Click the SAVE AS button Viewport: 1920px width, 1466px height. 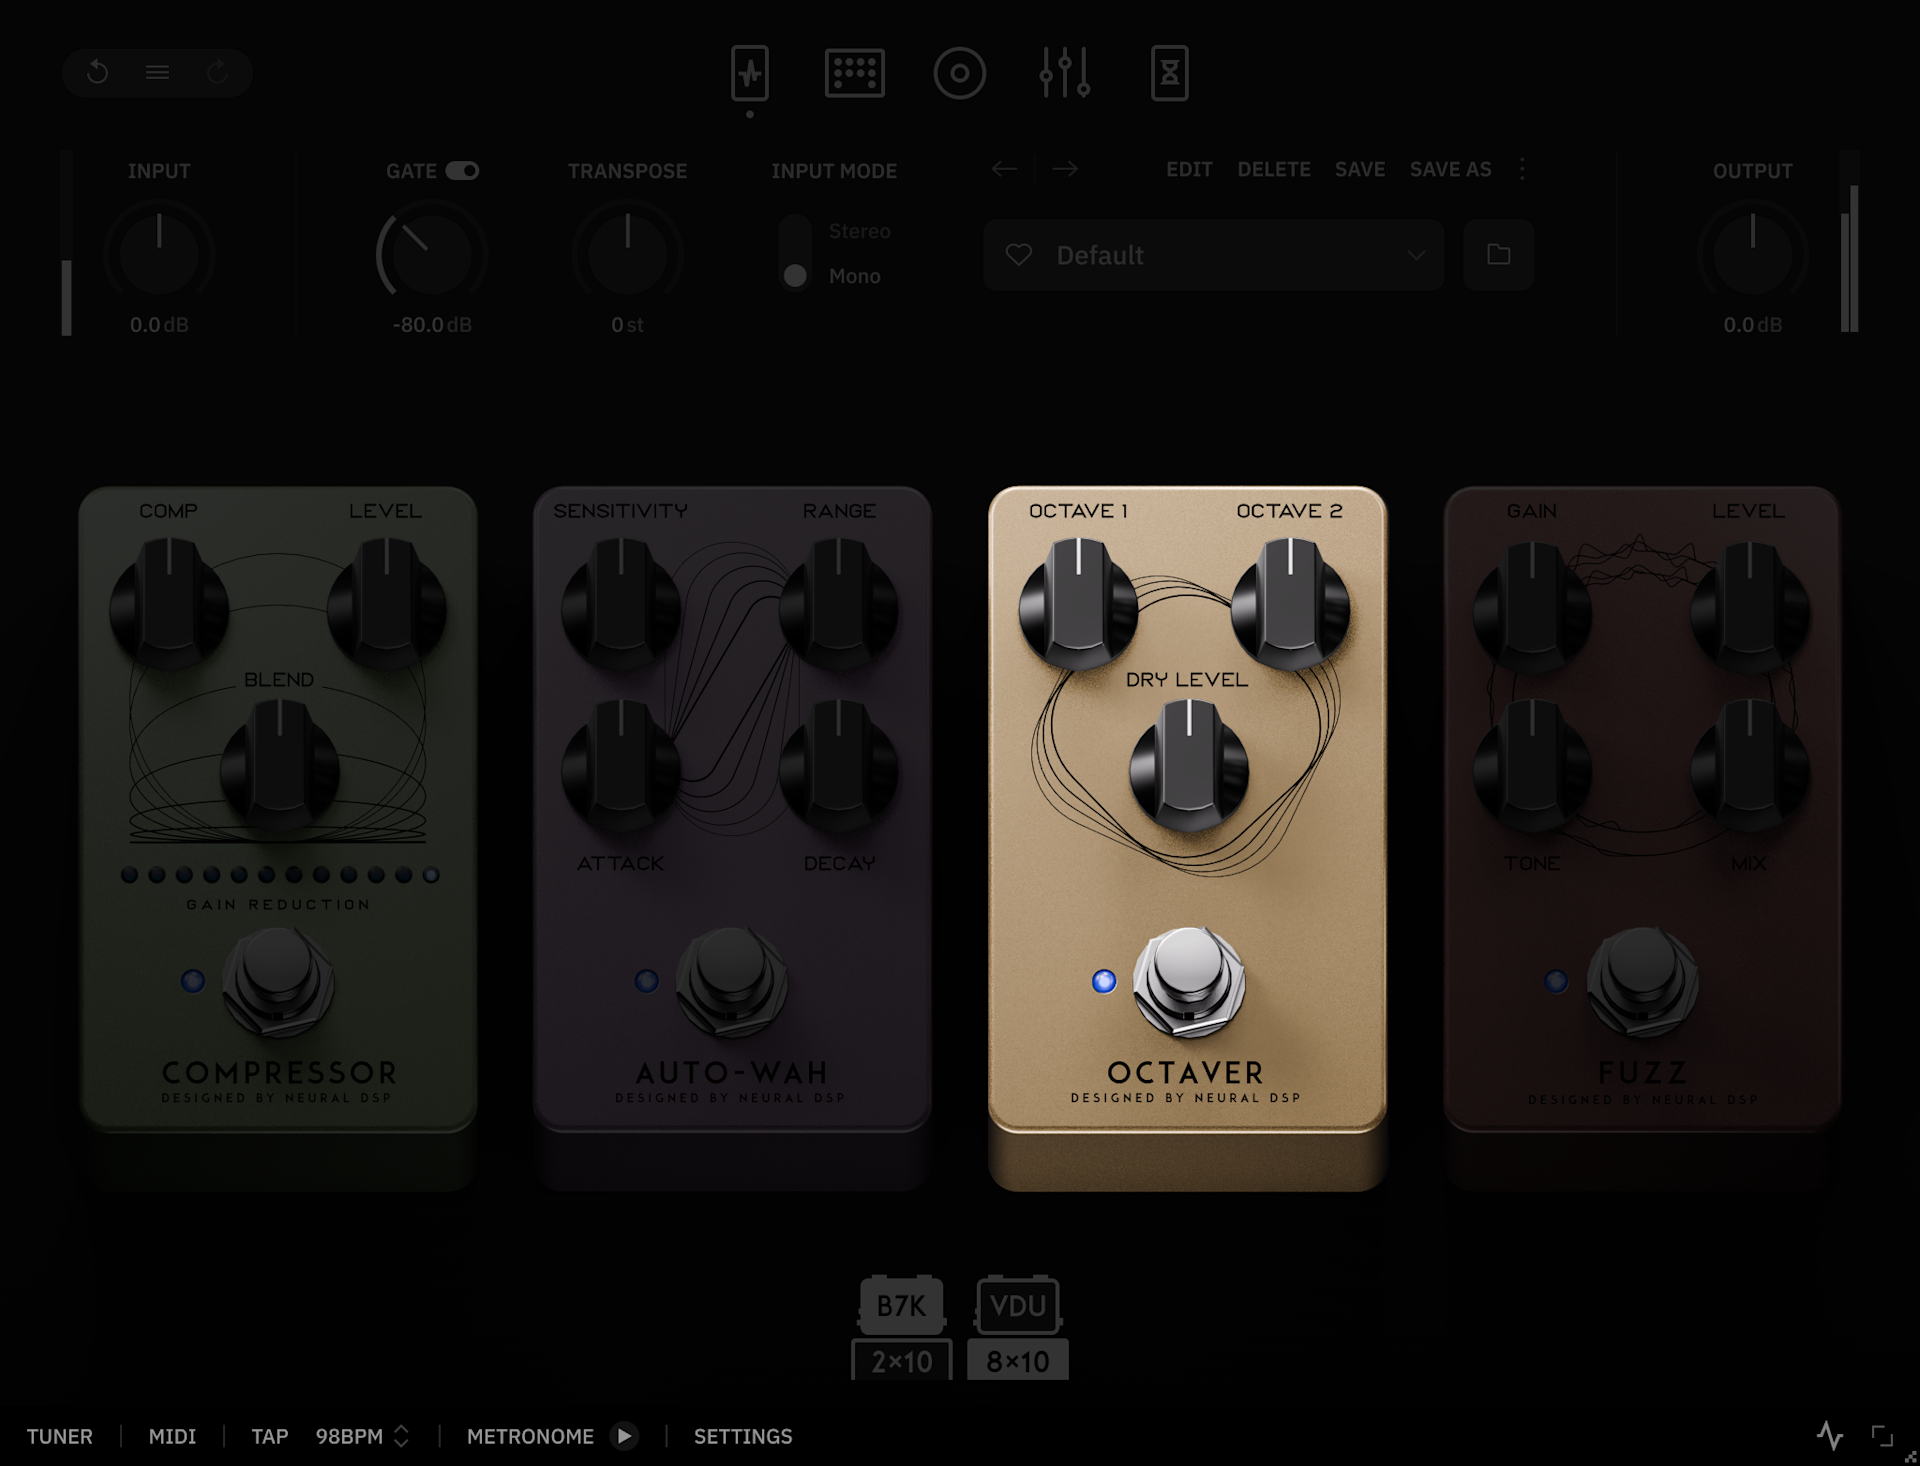pos(1450,169)
